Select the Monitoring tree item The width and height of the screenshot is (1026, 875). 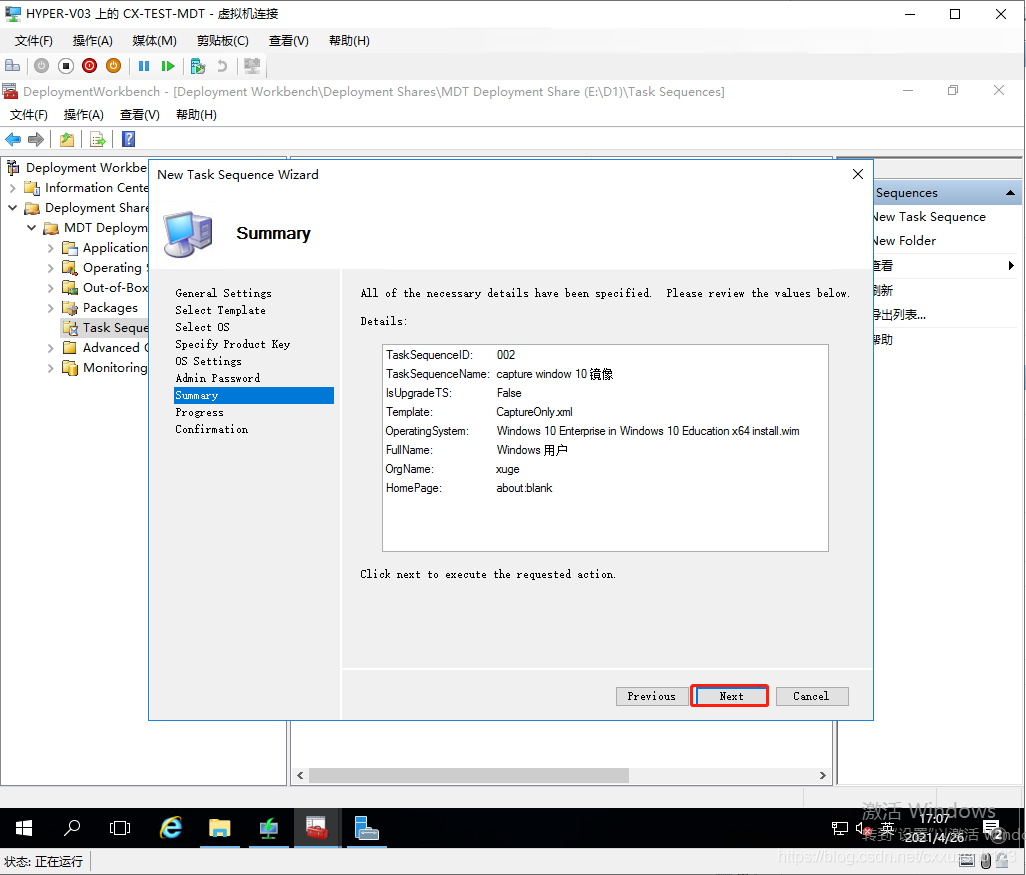pos(115,368)
